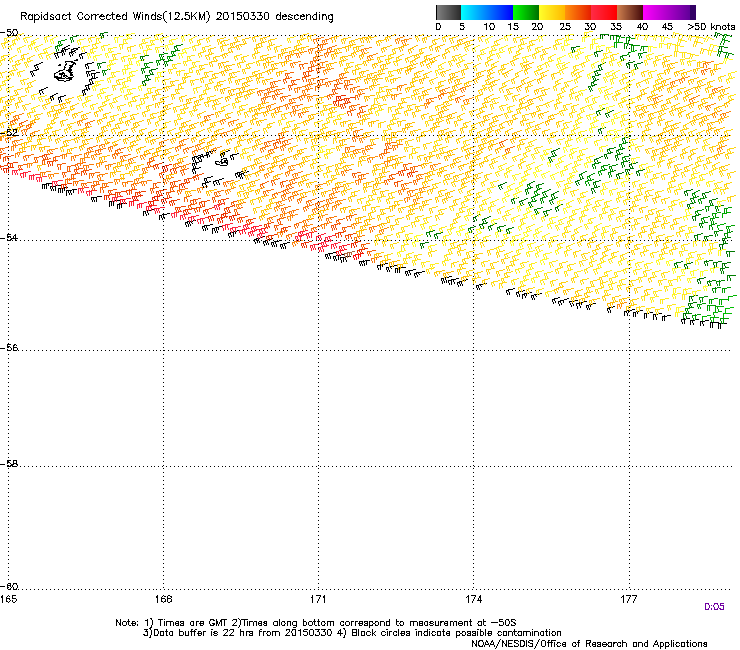Screen dimensions: 740x650
Task: Click the '-60' latitude axis label
Action: (9, 587)
